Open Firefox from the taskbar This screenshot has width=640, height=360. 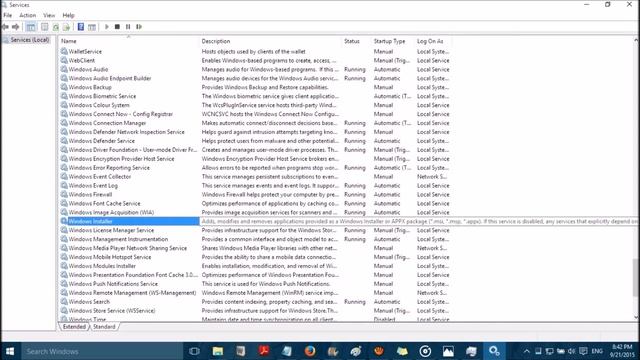click(310, 351)
